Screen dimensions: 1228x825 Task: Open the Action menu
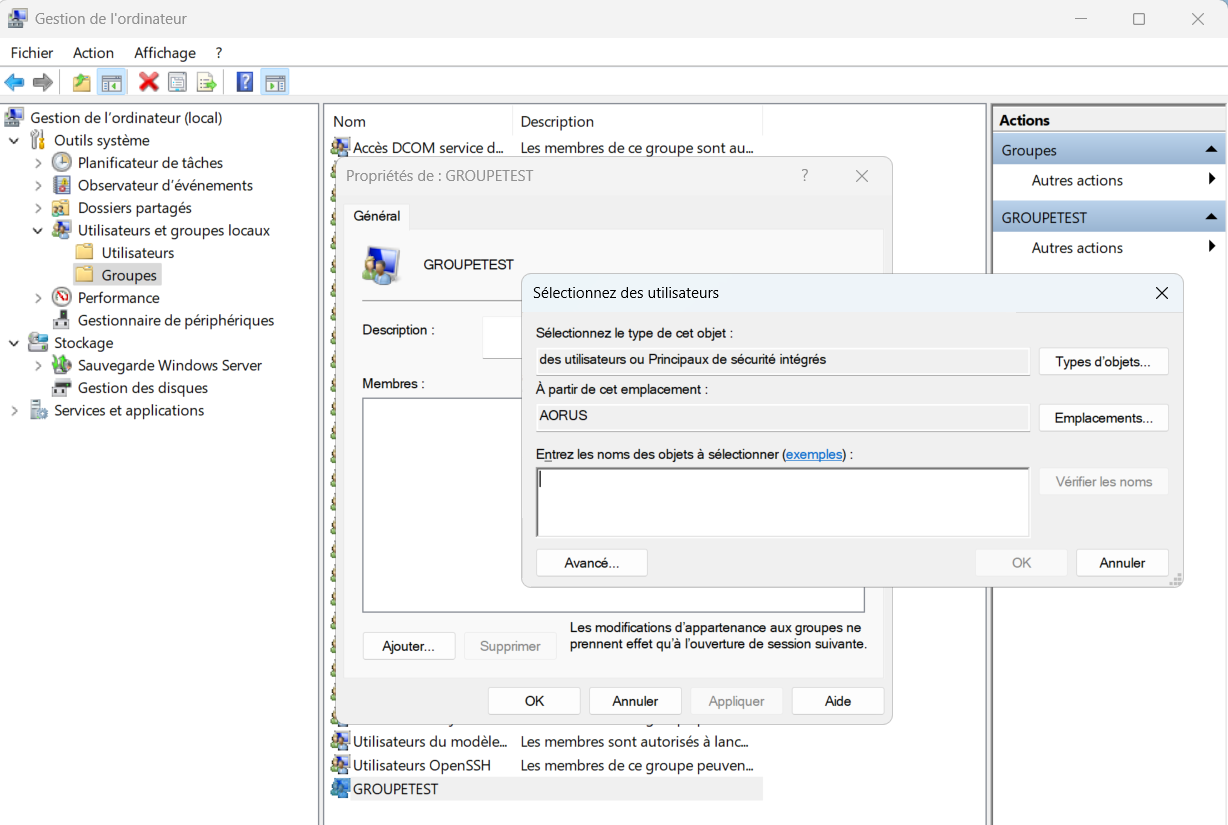[x=93, y=53]
